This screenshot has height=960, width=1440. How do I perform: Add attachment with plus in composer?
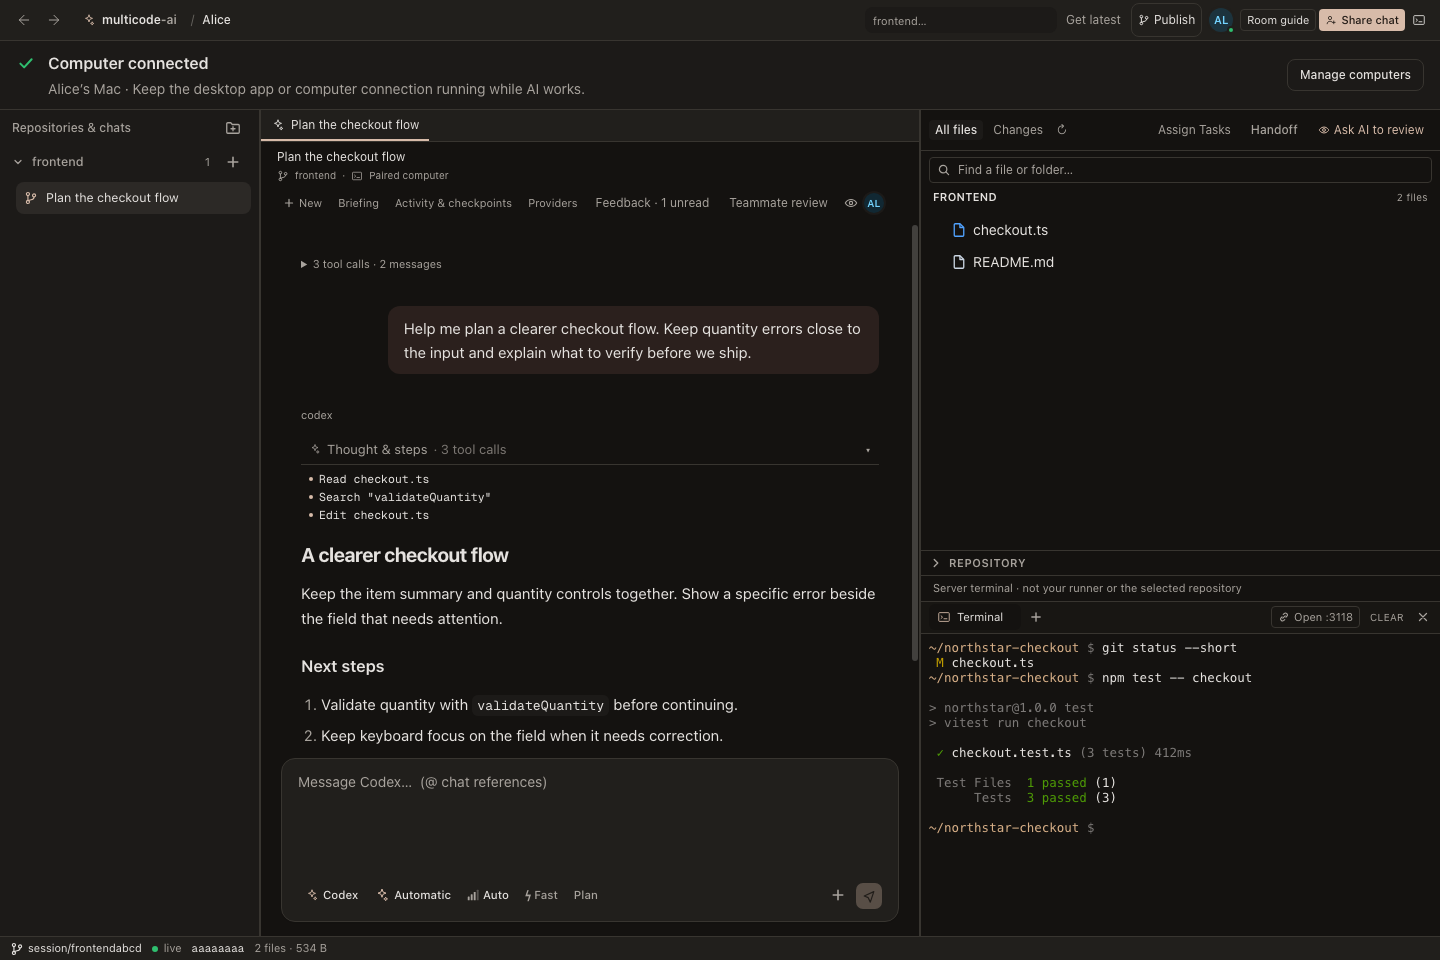coord(838,895)
